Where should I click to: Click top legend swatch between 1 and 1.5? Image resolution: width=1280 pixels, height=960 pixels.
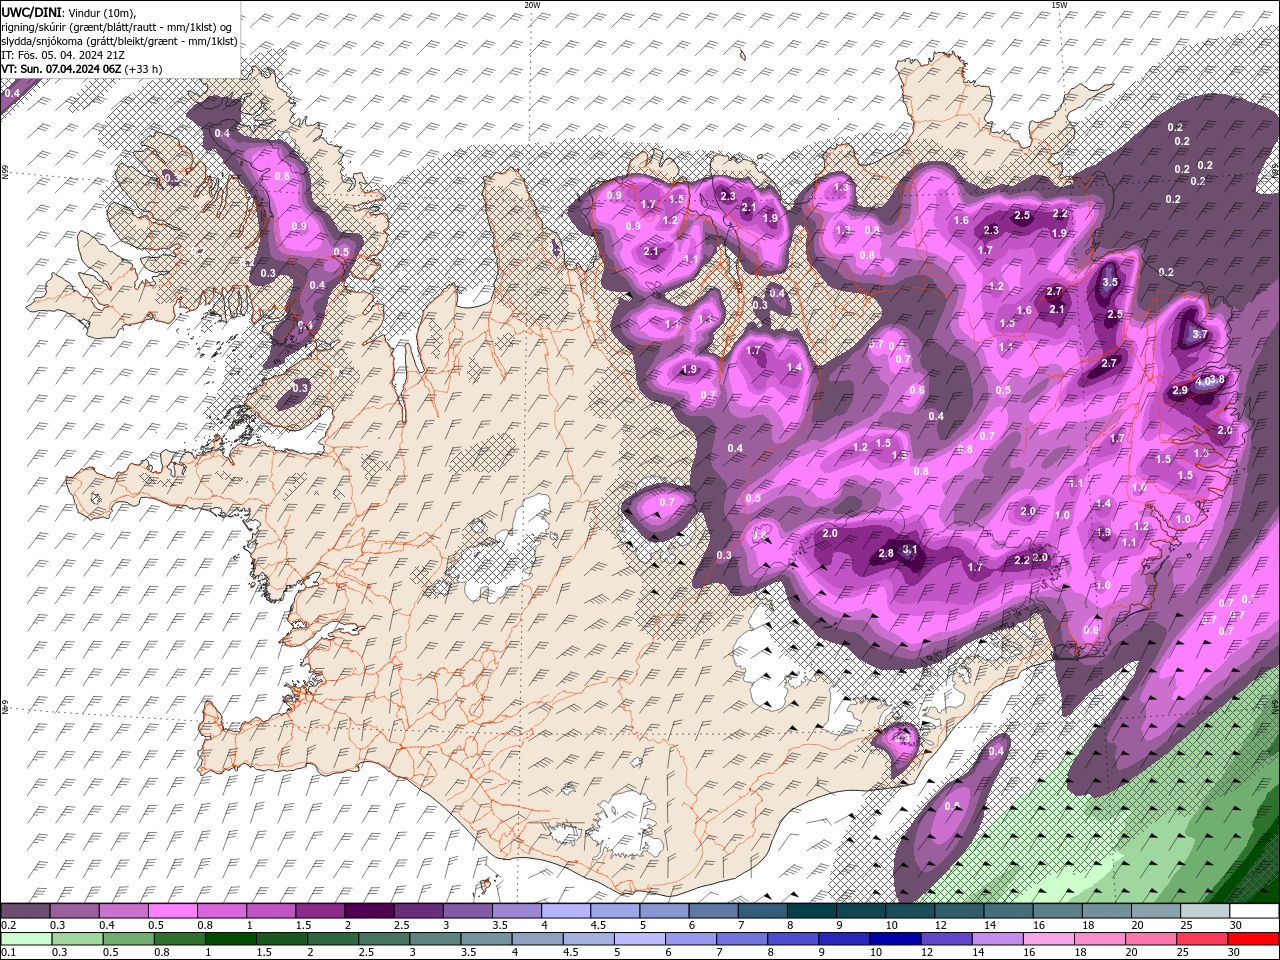tap(271, 911)
